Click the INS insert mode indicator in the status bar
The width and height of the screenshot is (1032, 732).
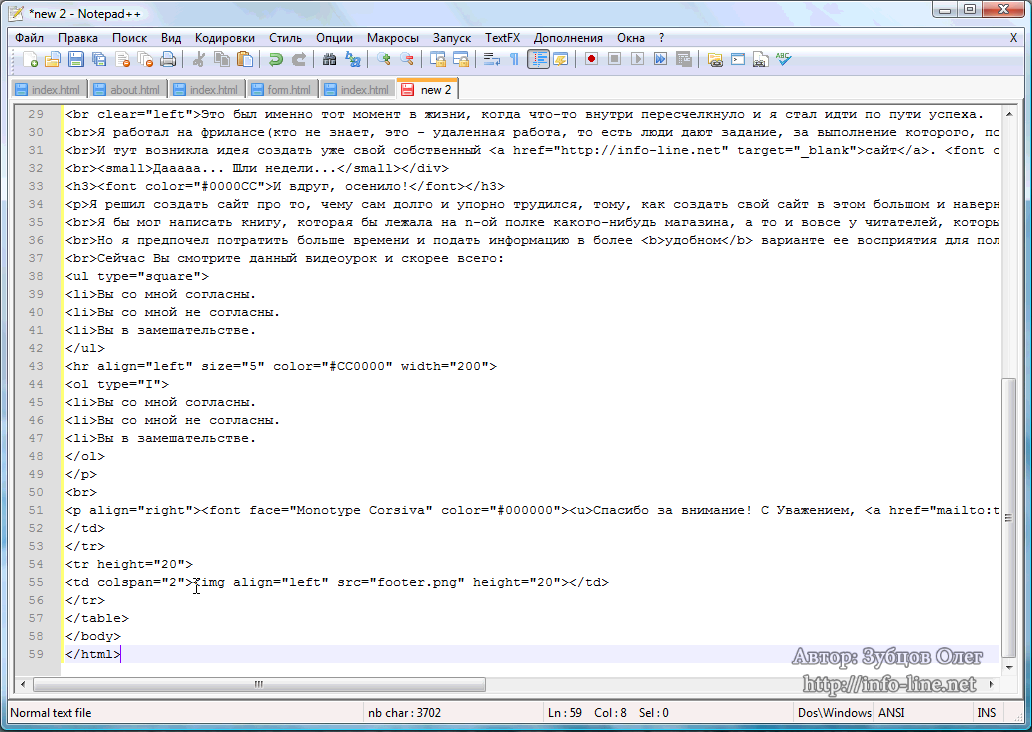pos(986,713)
